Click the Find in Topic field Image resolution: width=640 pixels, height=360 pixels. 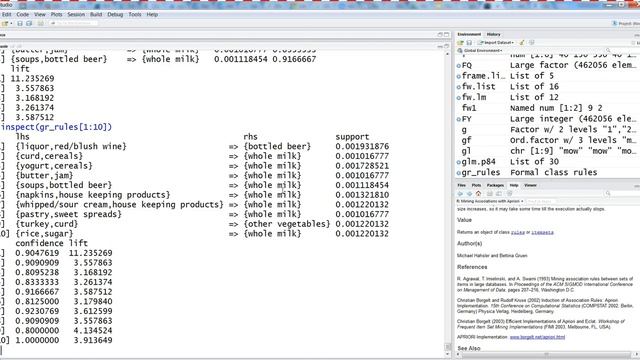(541, 201)
